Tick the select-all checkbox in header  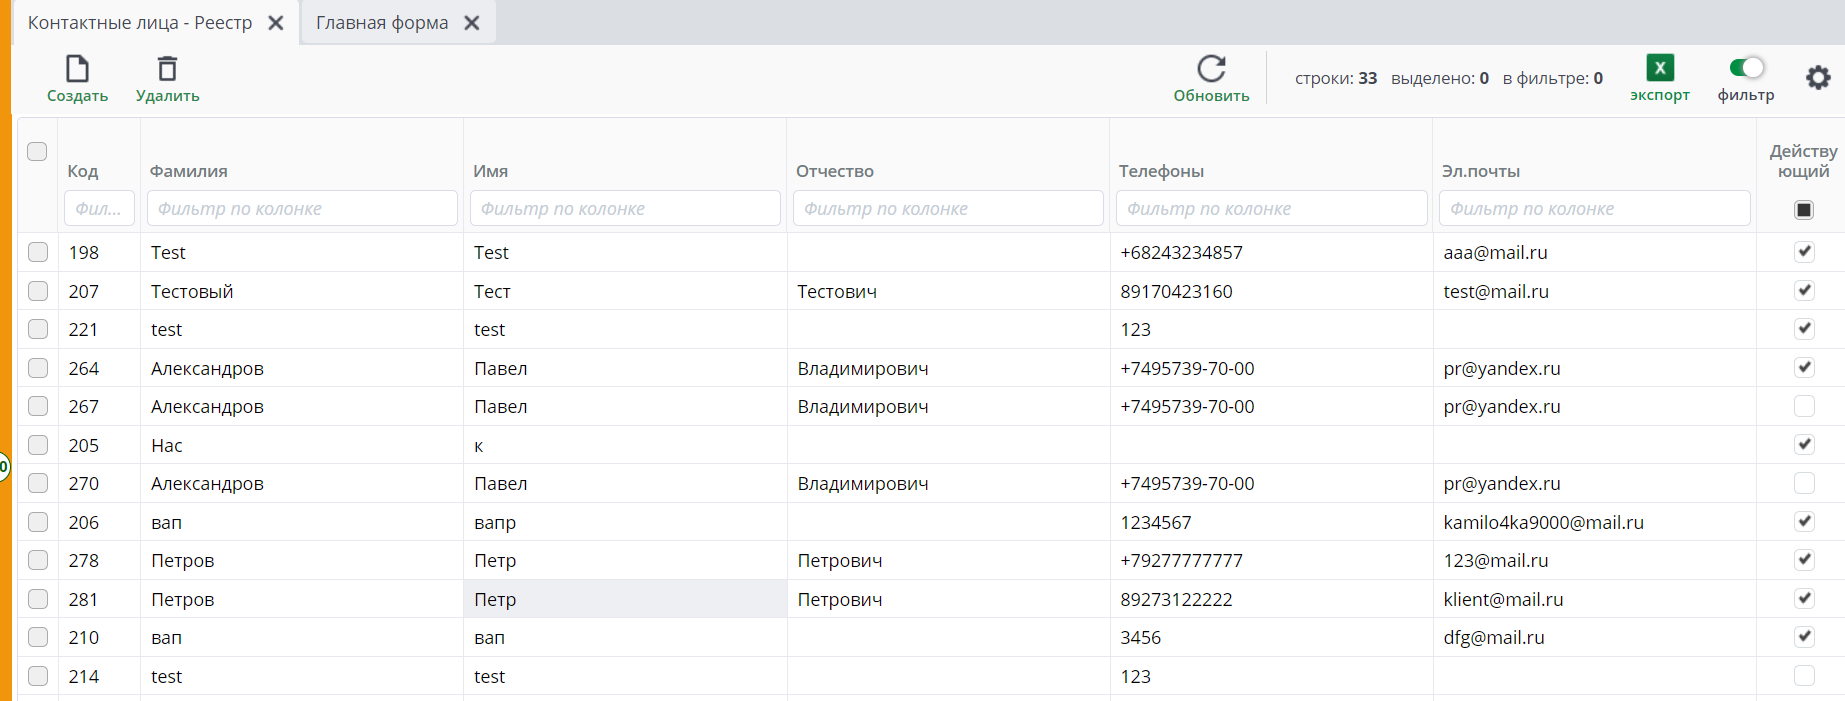[x=37, y=151]
